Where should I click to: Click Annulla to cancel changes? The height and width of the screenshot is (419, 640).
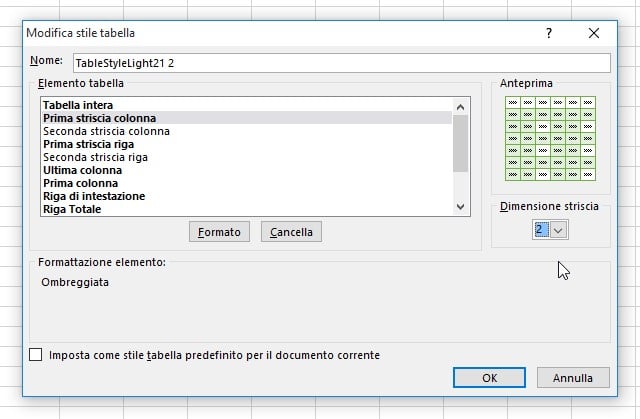pyautogui.click(x=573, y=378)
